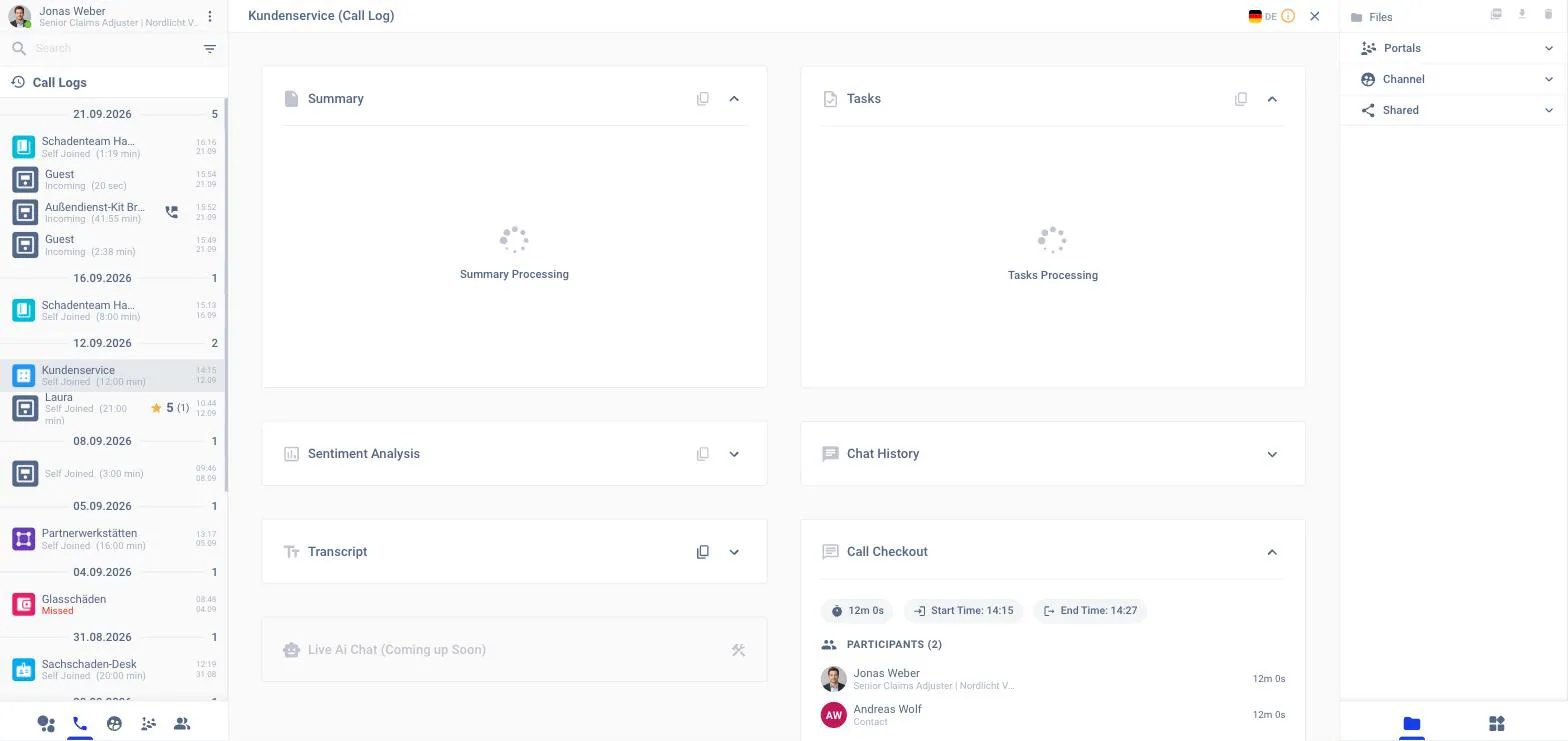Open the chat bubbles view in bottom bar
Image resolution: width=1568 pixels, height=741 pixels.
46,724
